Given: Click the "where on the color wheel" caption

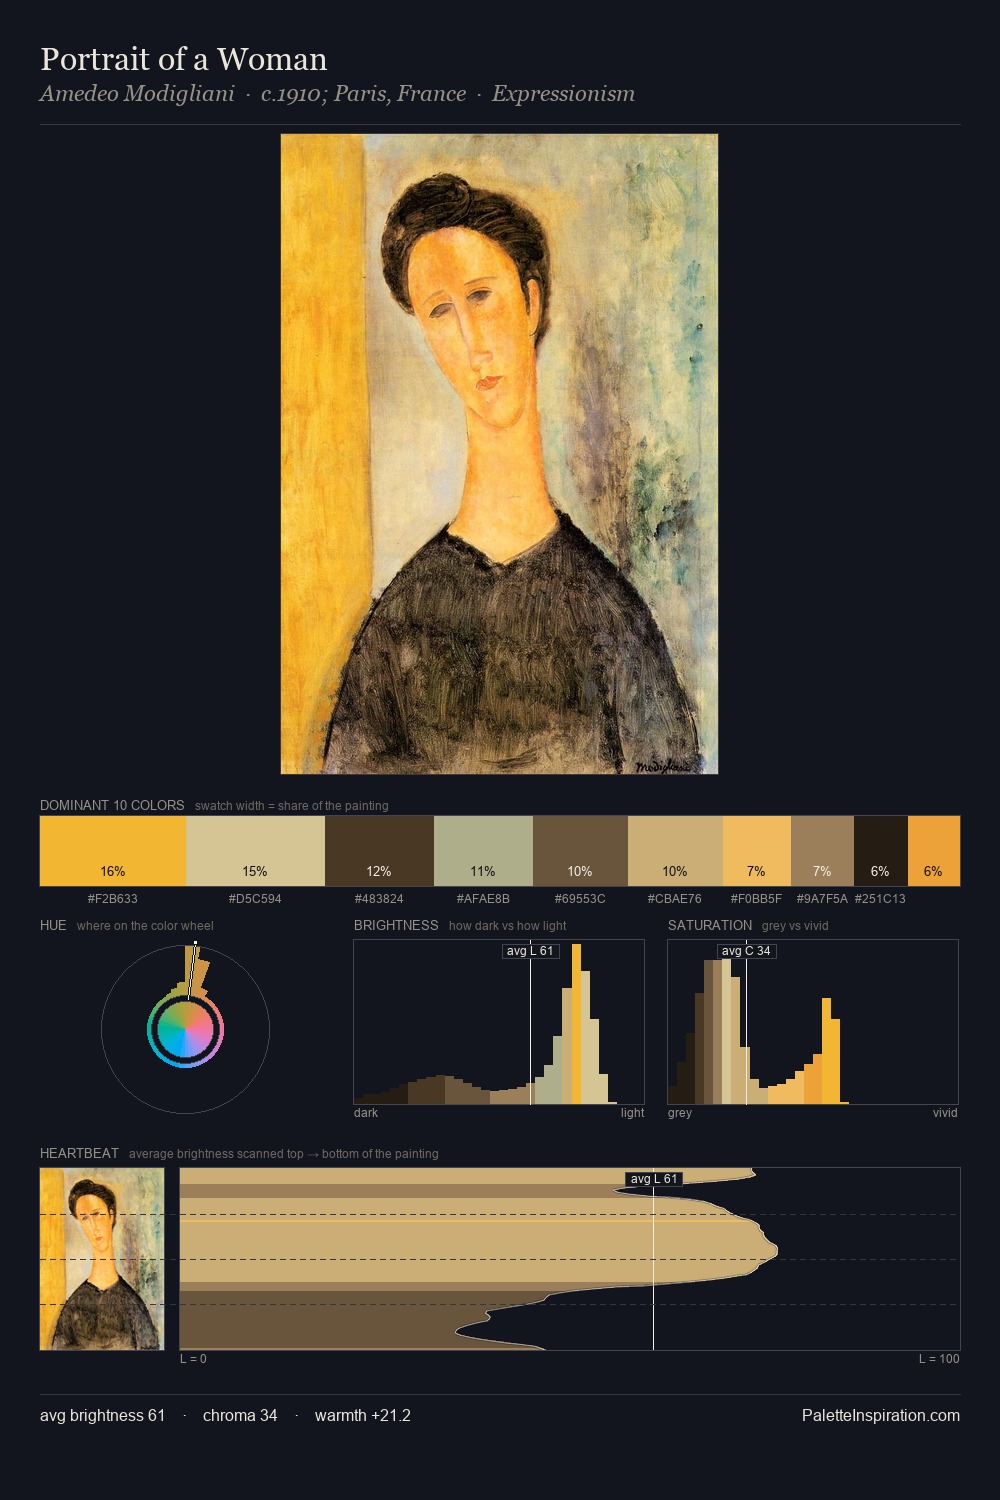Looking at the screenshot, I should pyautogui.click(x=145, y=926).
